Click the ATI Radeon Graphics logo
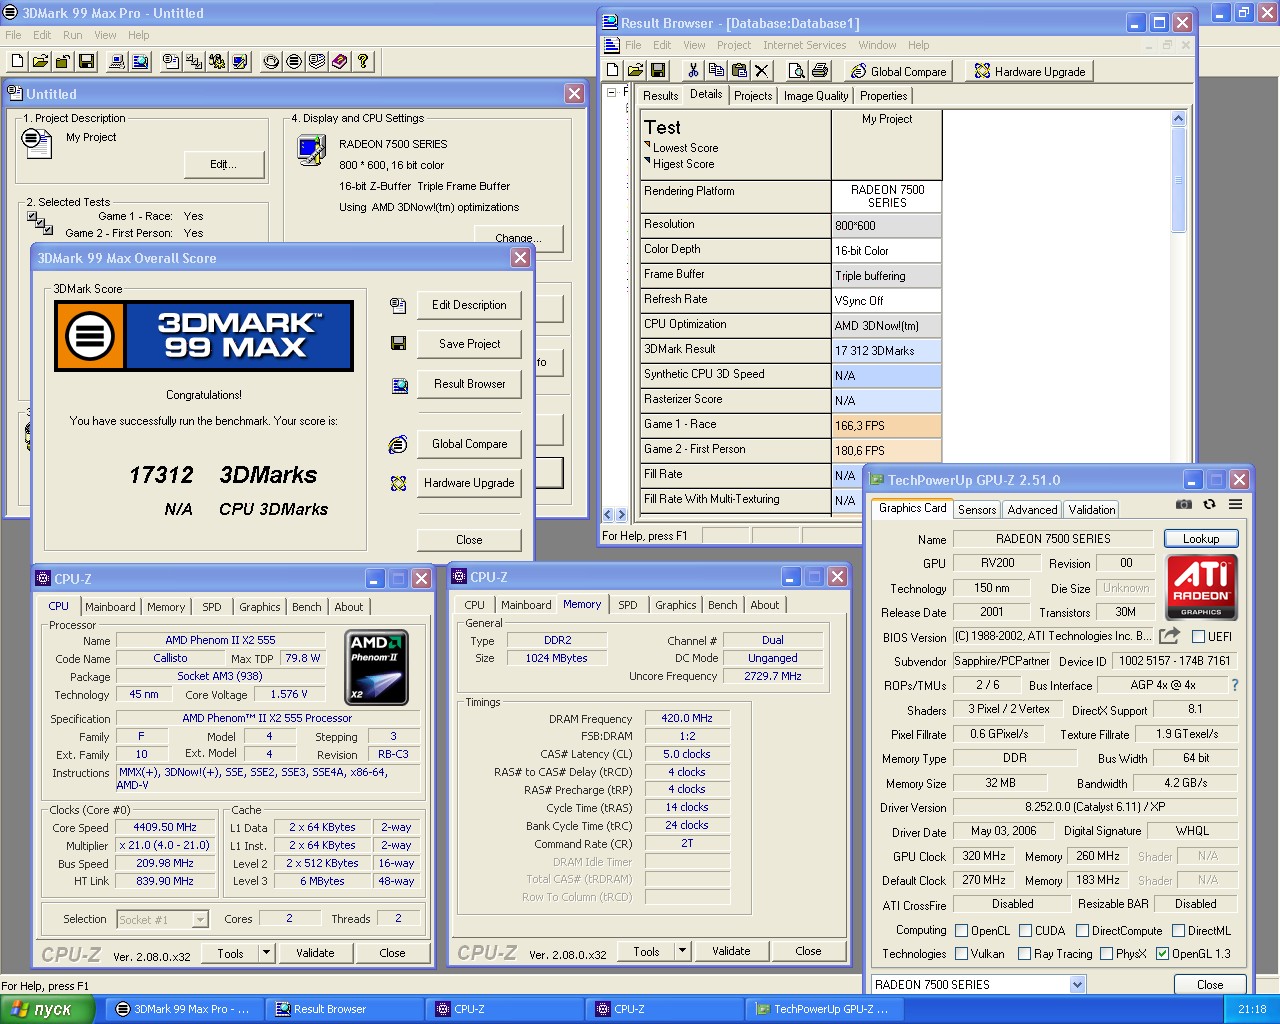This screenshot has width=1280, height=1024. coord(1201,587)
